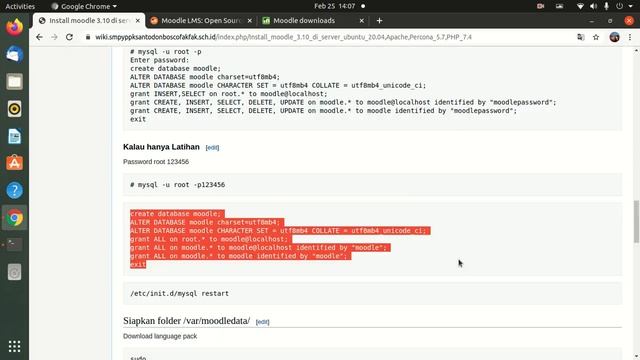Click 'grant ALL on root.* to moodle@localhost;' line
The height and width of the screenshot is (360, 640).
[x=209, y=239]
